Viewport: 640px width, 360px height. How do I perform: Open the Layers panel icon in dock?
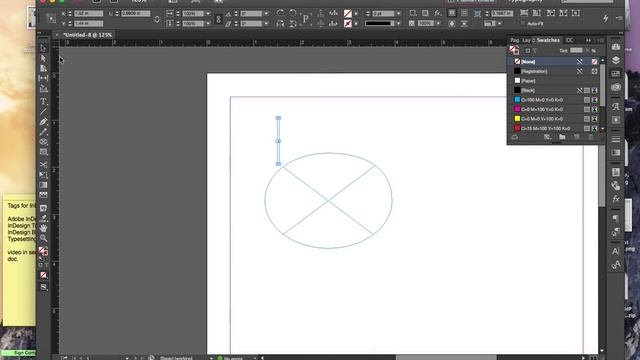click(616, 60)
